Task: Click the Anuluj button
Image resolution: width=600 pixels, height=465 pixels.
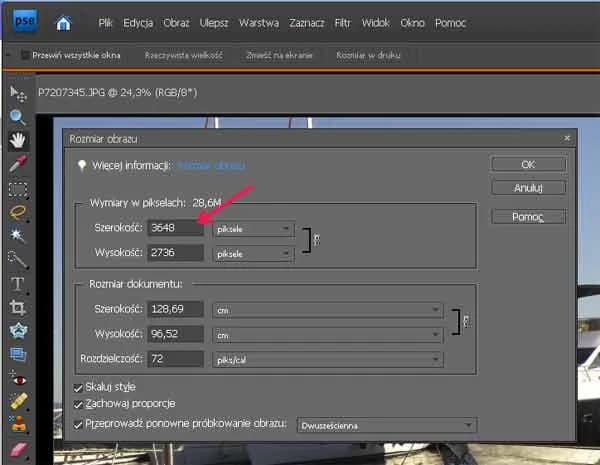Action: (x=528, y=187)
